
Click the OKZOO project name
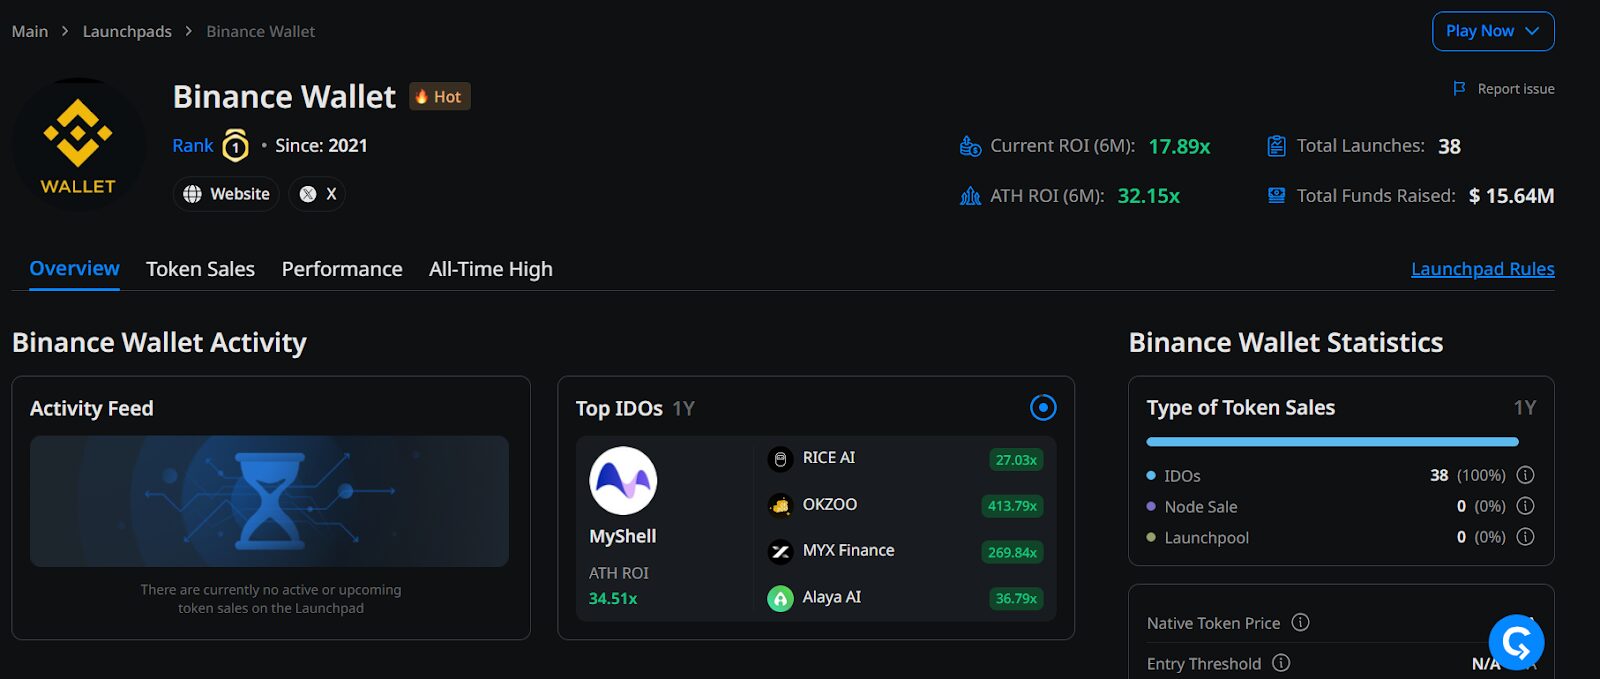point(830,504)
